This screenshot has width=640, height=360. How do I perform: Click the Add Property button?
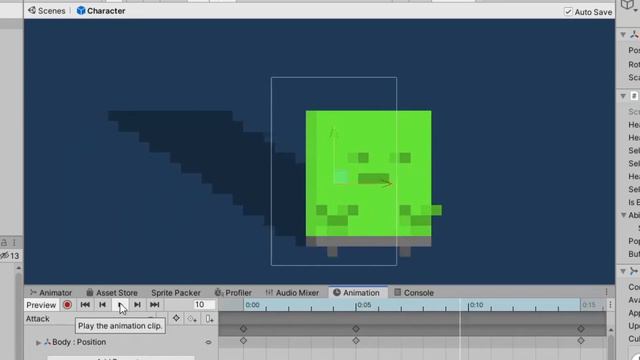point(121,358)
